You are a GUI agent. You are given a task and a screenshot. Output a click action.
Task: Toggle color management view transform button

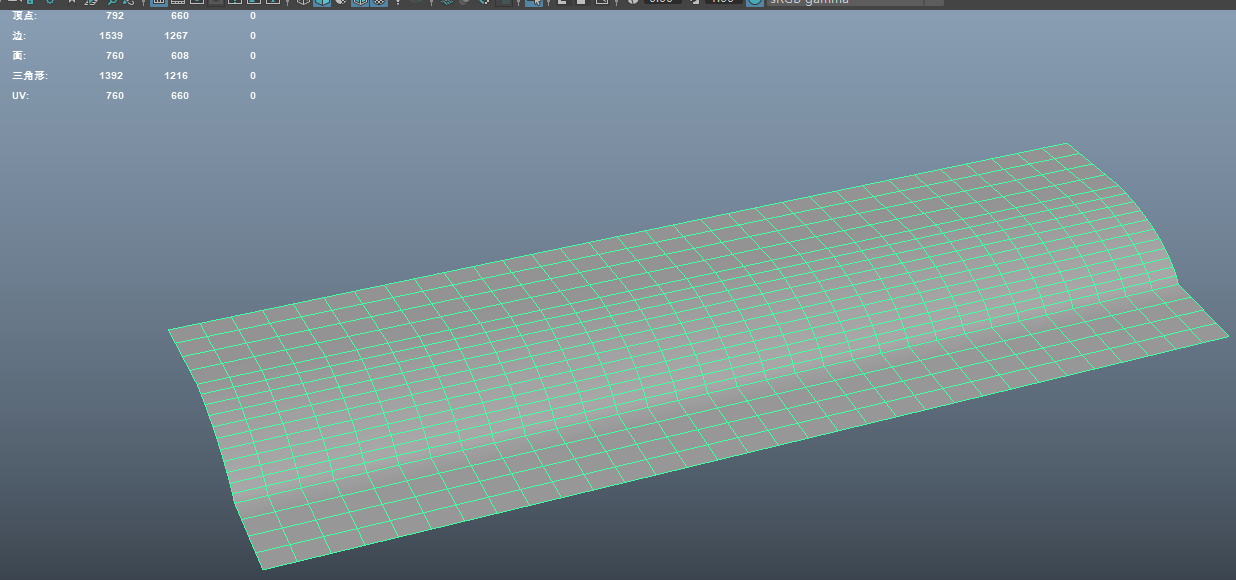[x=754, y=2]
